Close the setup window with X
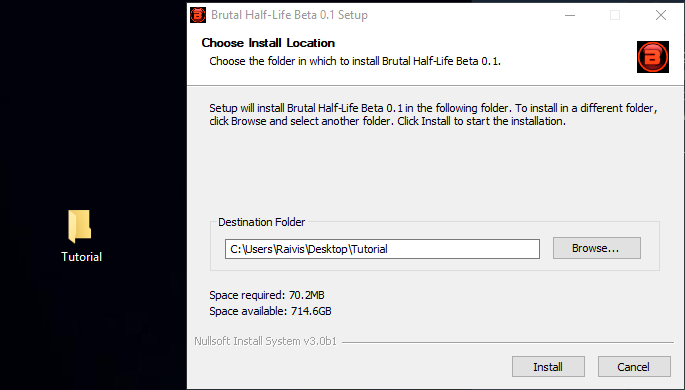 (661, 15)
